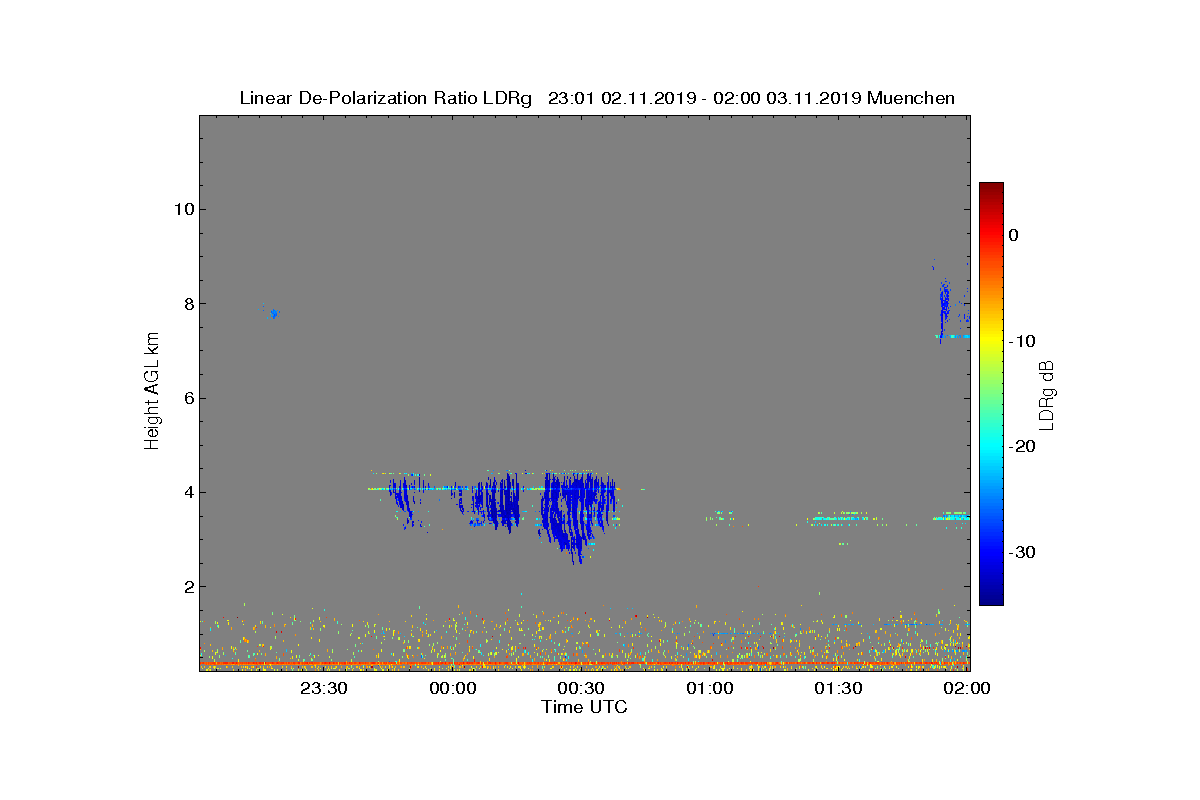Click the '02:00' time tick label

pos(967,688)
